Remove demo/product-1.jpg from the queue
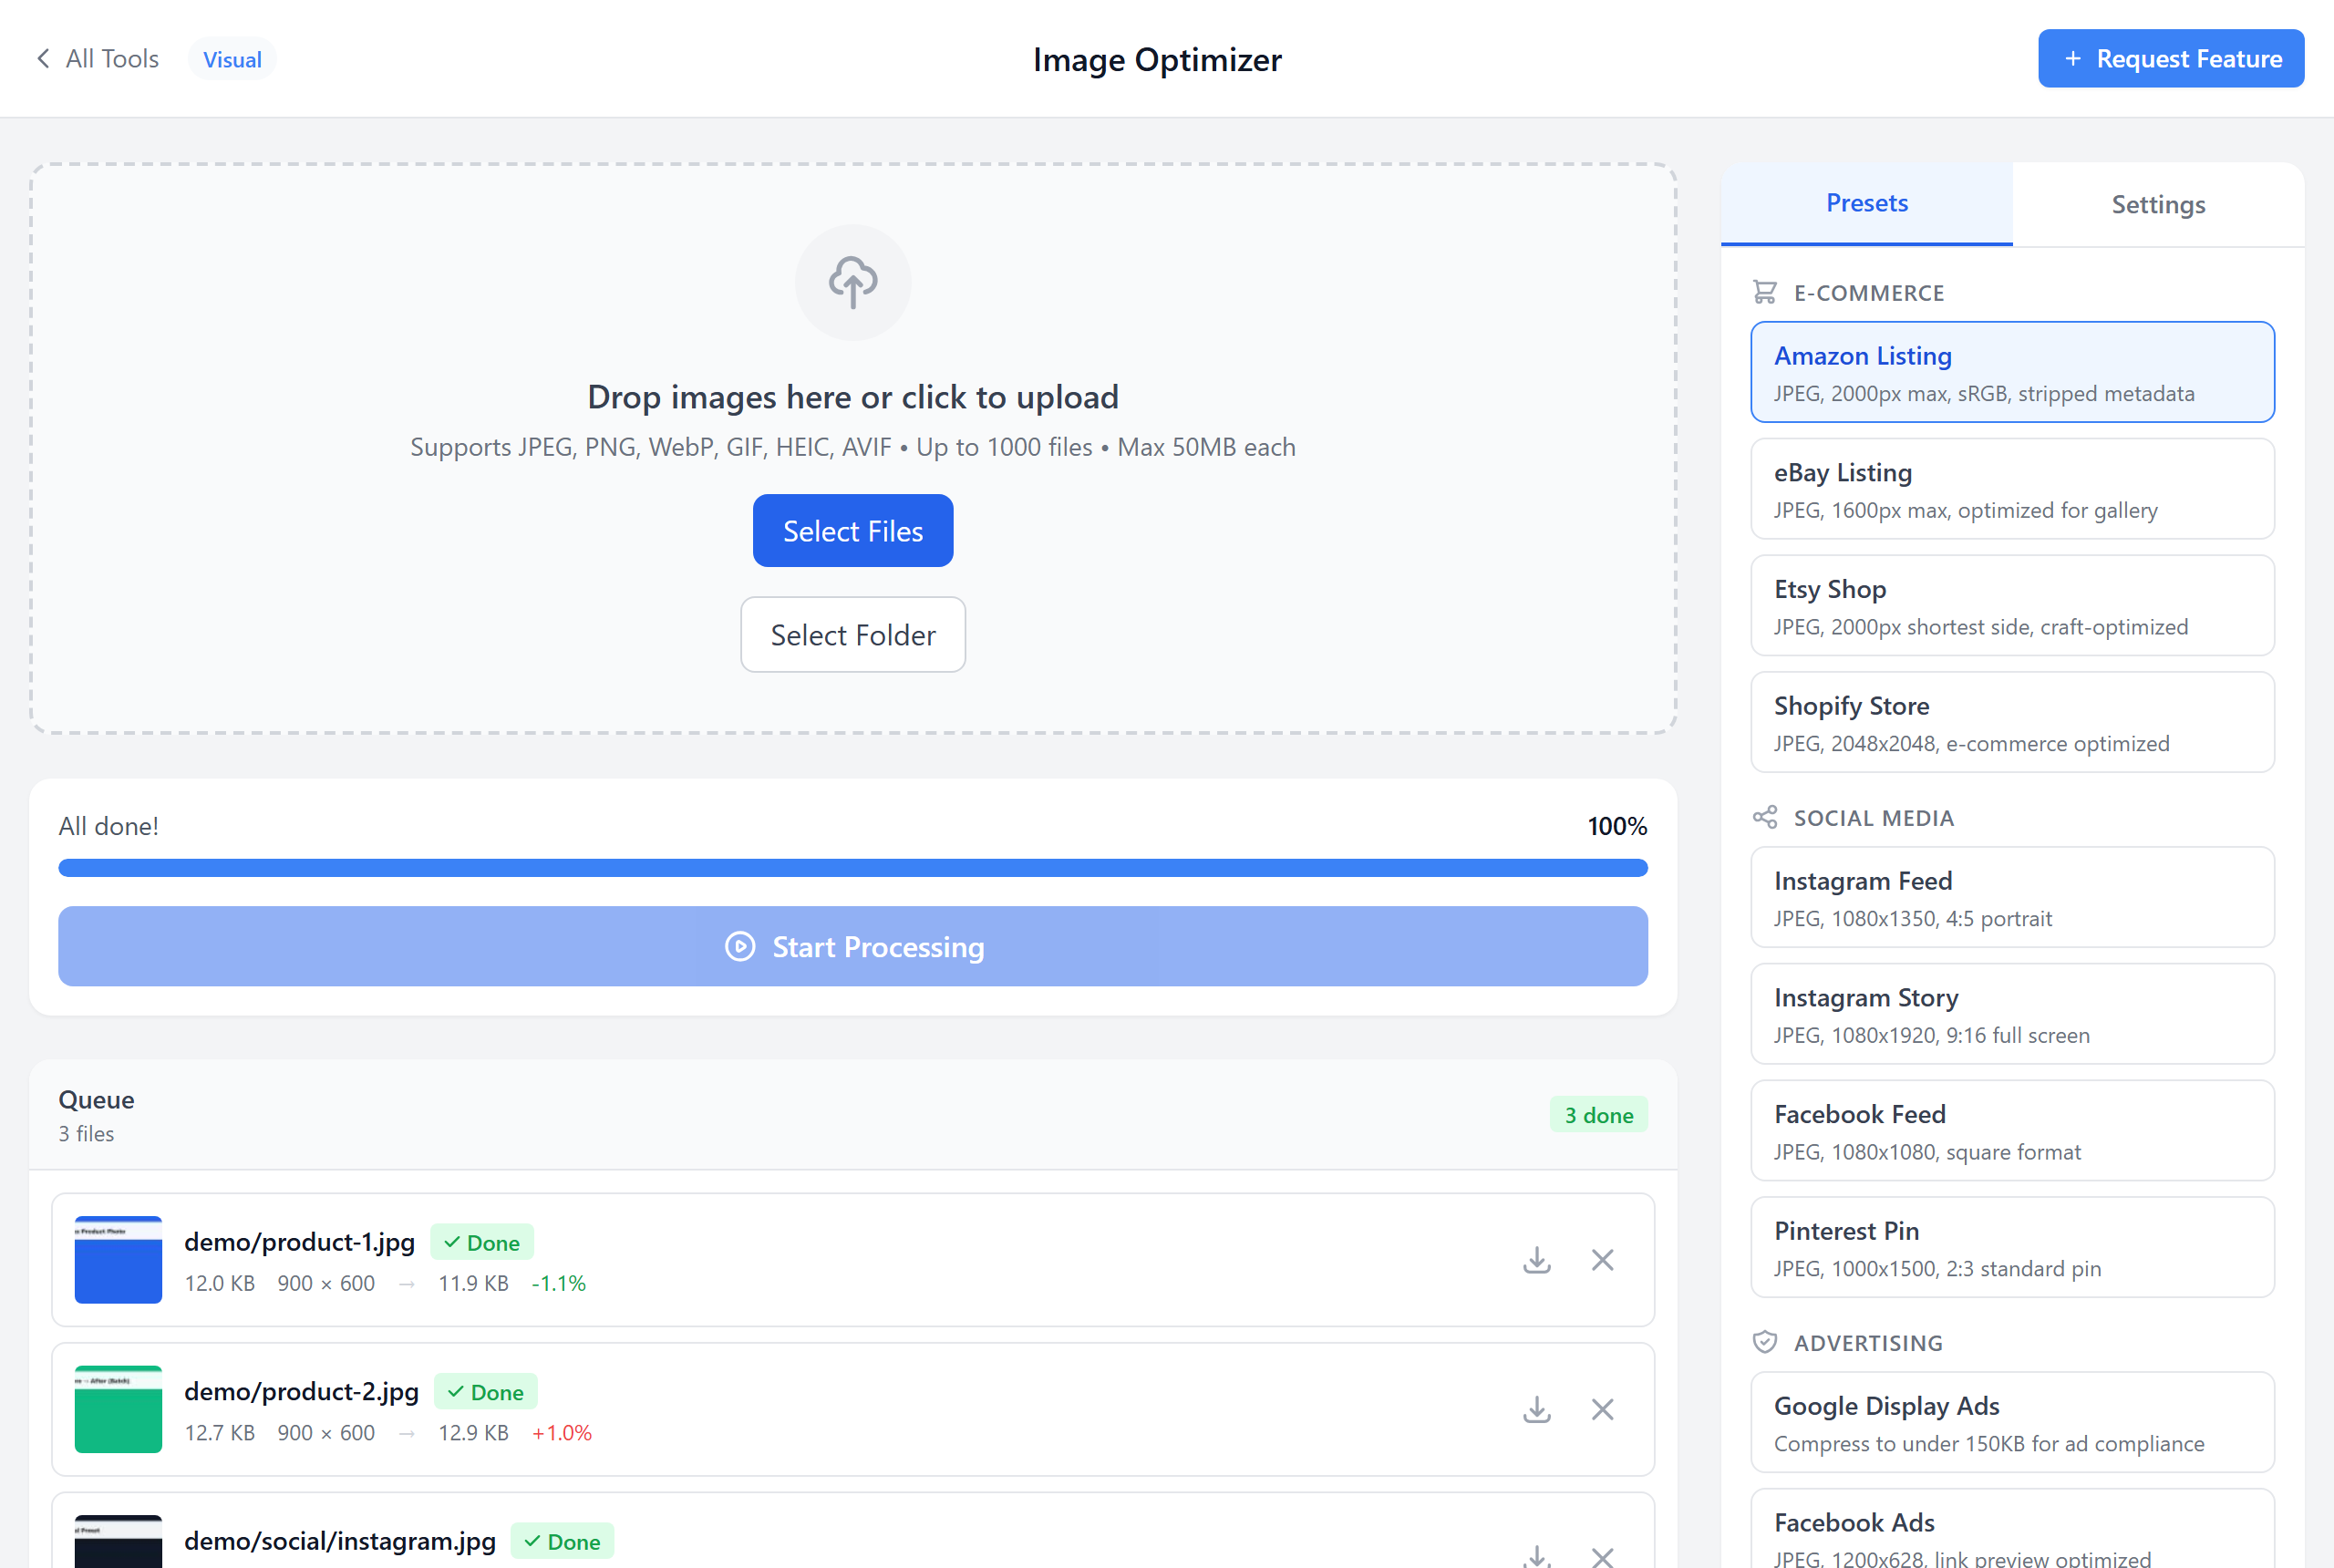 1602,1260
